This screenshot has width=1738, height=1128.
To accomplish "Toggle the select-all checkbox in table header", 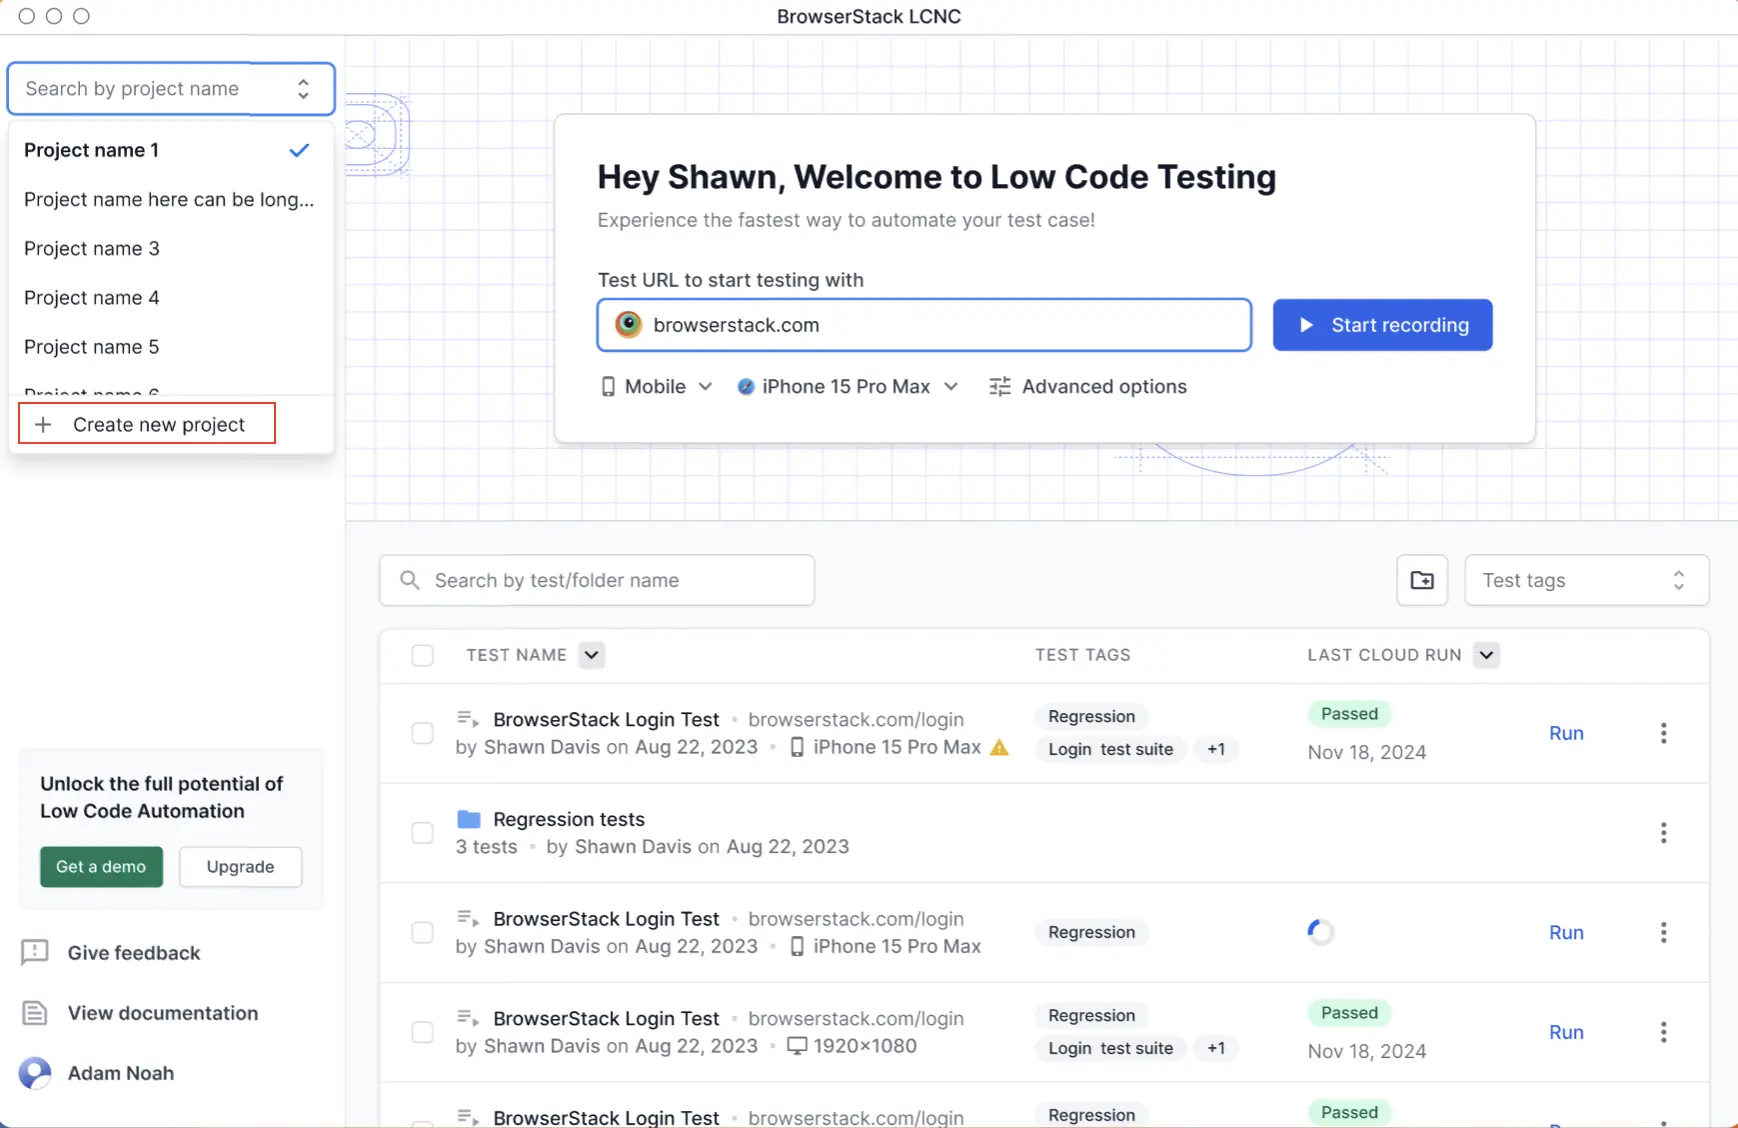I will coord(422,655).
